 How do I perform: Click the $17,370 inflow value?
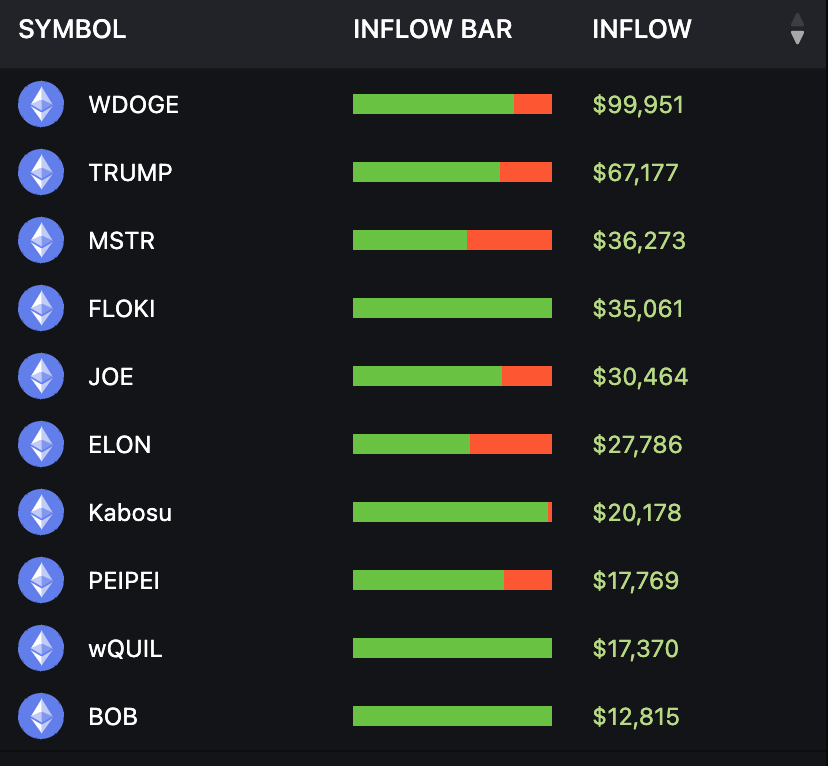[x=636, y=649]
